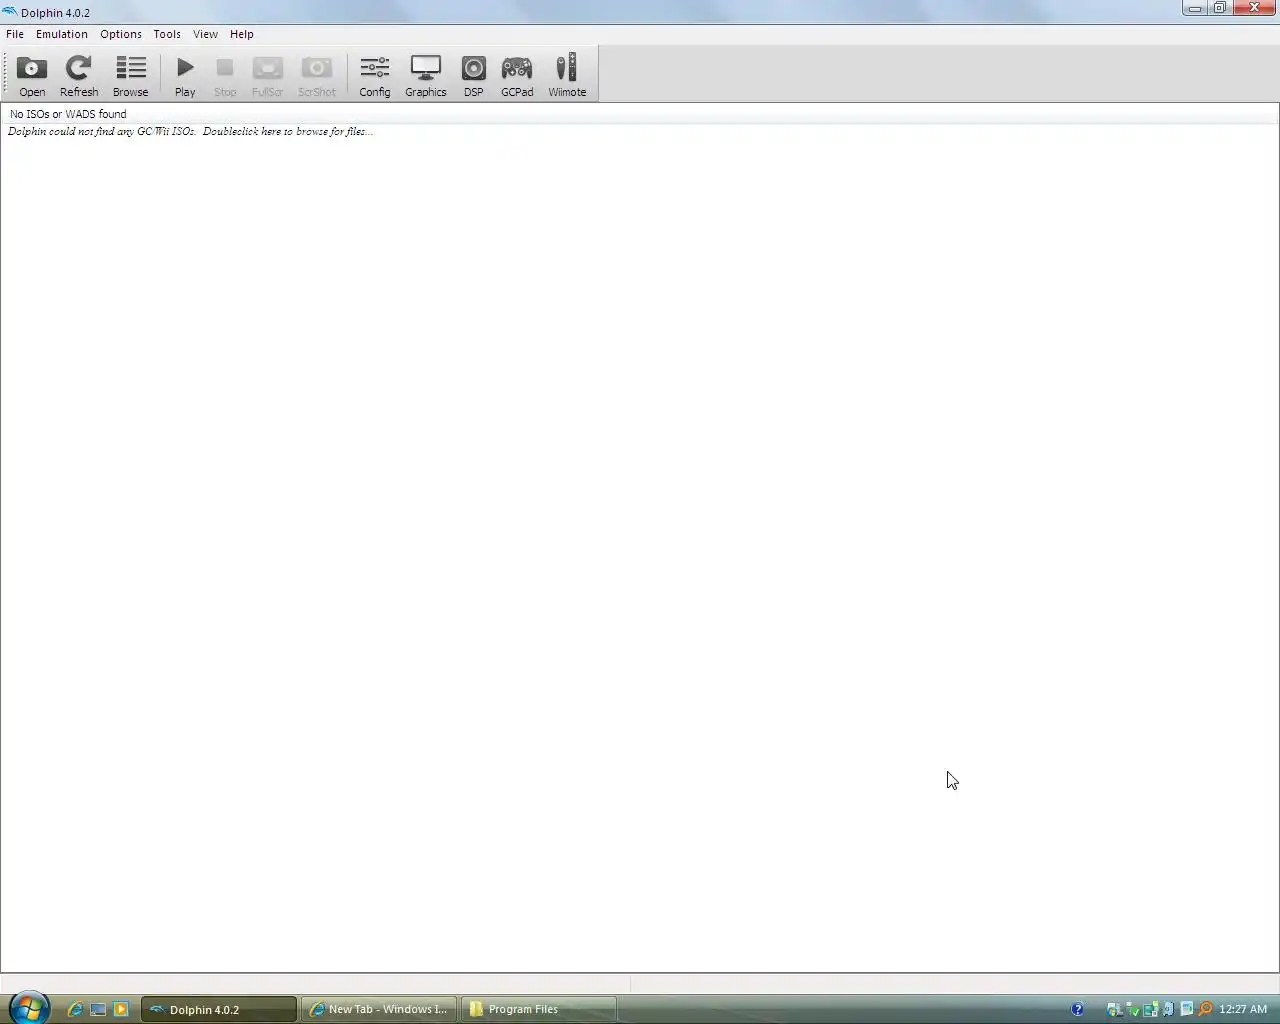Switch to the New Tab Windows Internet Explorer taskbar button

click(379, 1009)
